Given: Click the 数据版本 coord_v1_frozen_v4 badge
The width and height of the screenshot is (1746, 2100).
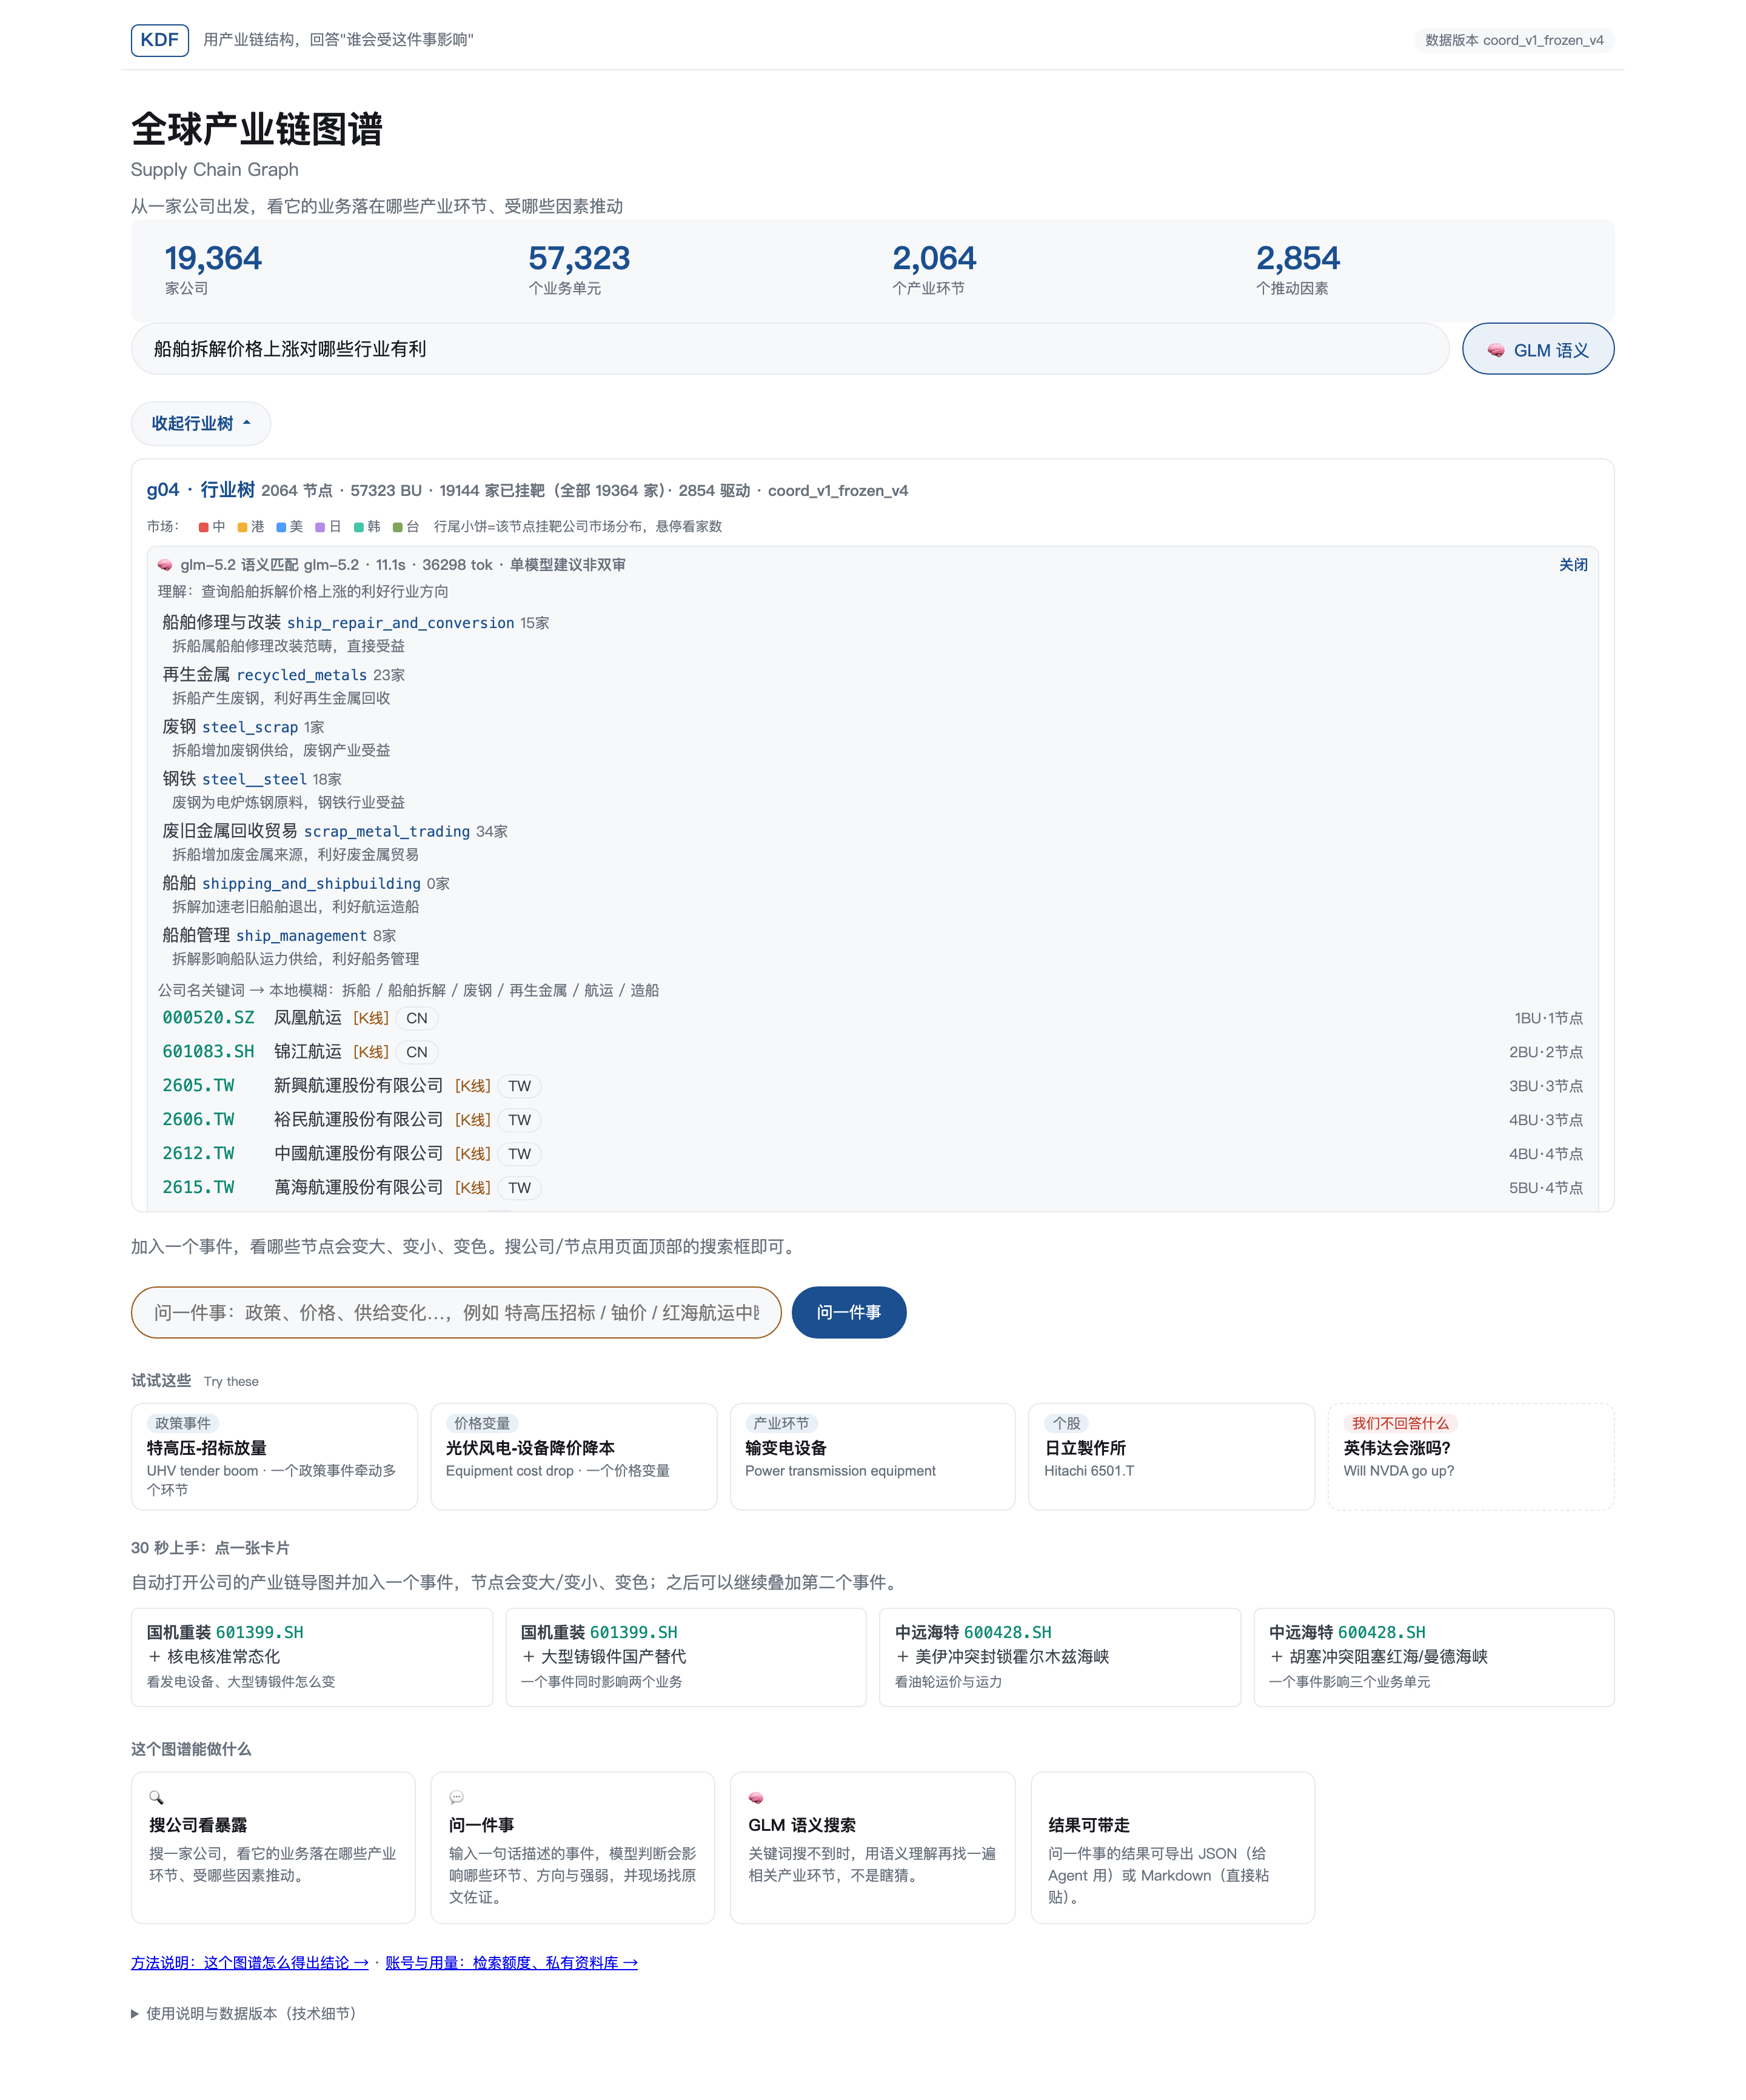Looking at the screenshot, I should (x=1513, y=40).
